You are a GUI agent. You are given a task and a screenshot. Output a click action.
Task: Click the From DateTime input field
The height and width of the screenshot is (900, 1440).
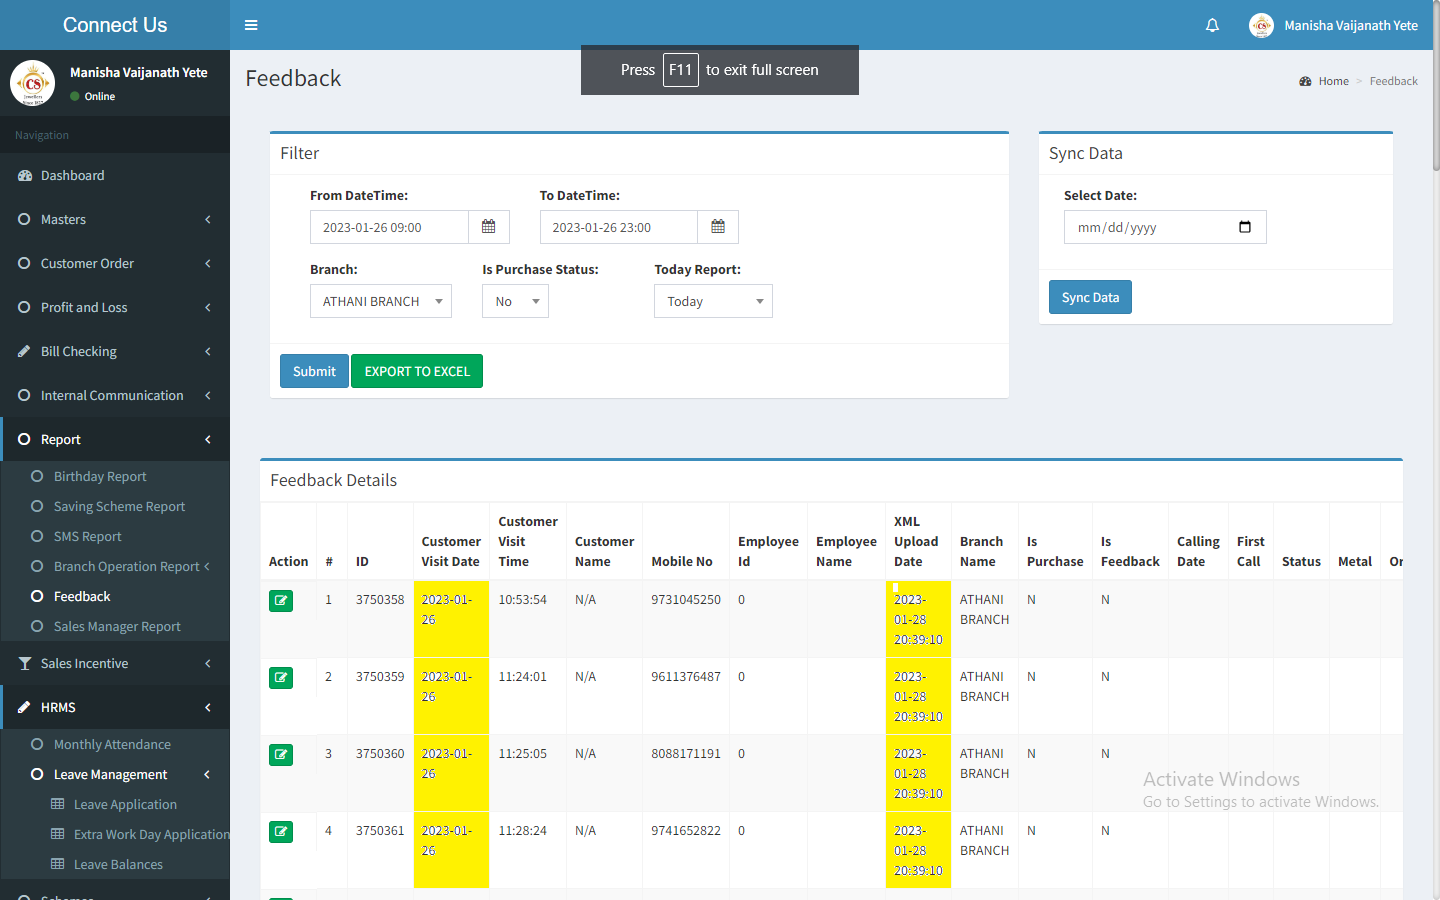click(x=389, y=227)
